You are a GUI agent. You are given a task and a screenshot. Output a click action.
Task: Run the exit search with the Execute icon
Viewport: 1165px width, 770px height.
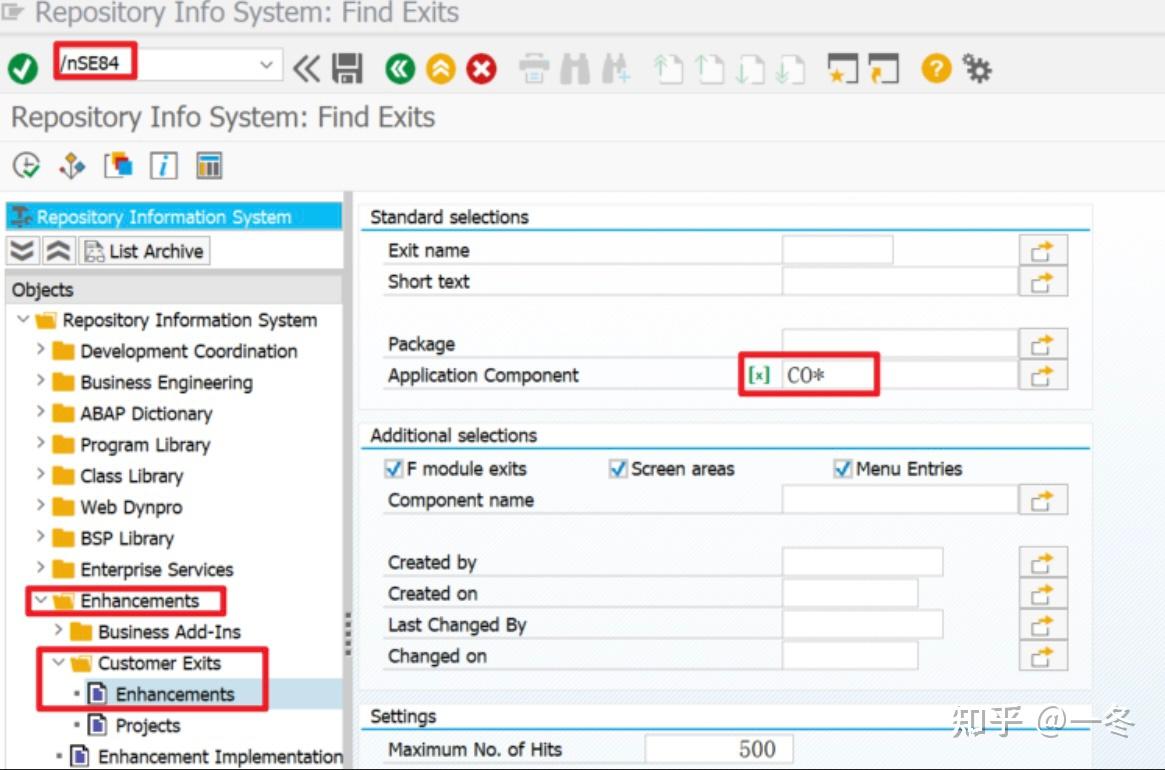coord(27,165)
